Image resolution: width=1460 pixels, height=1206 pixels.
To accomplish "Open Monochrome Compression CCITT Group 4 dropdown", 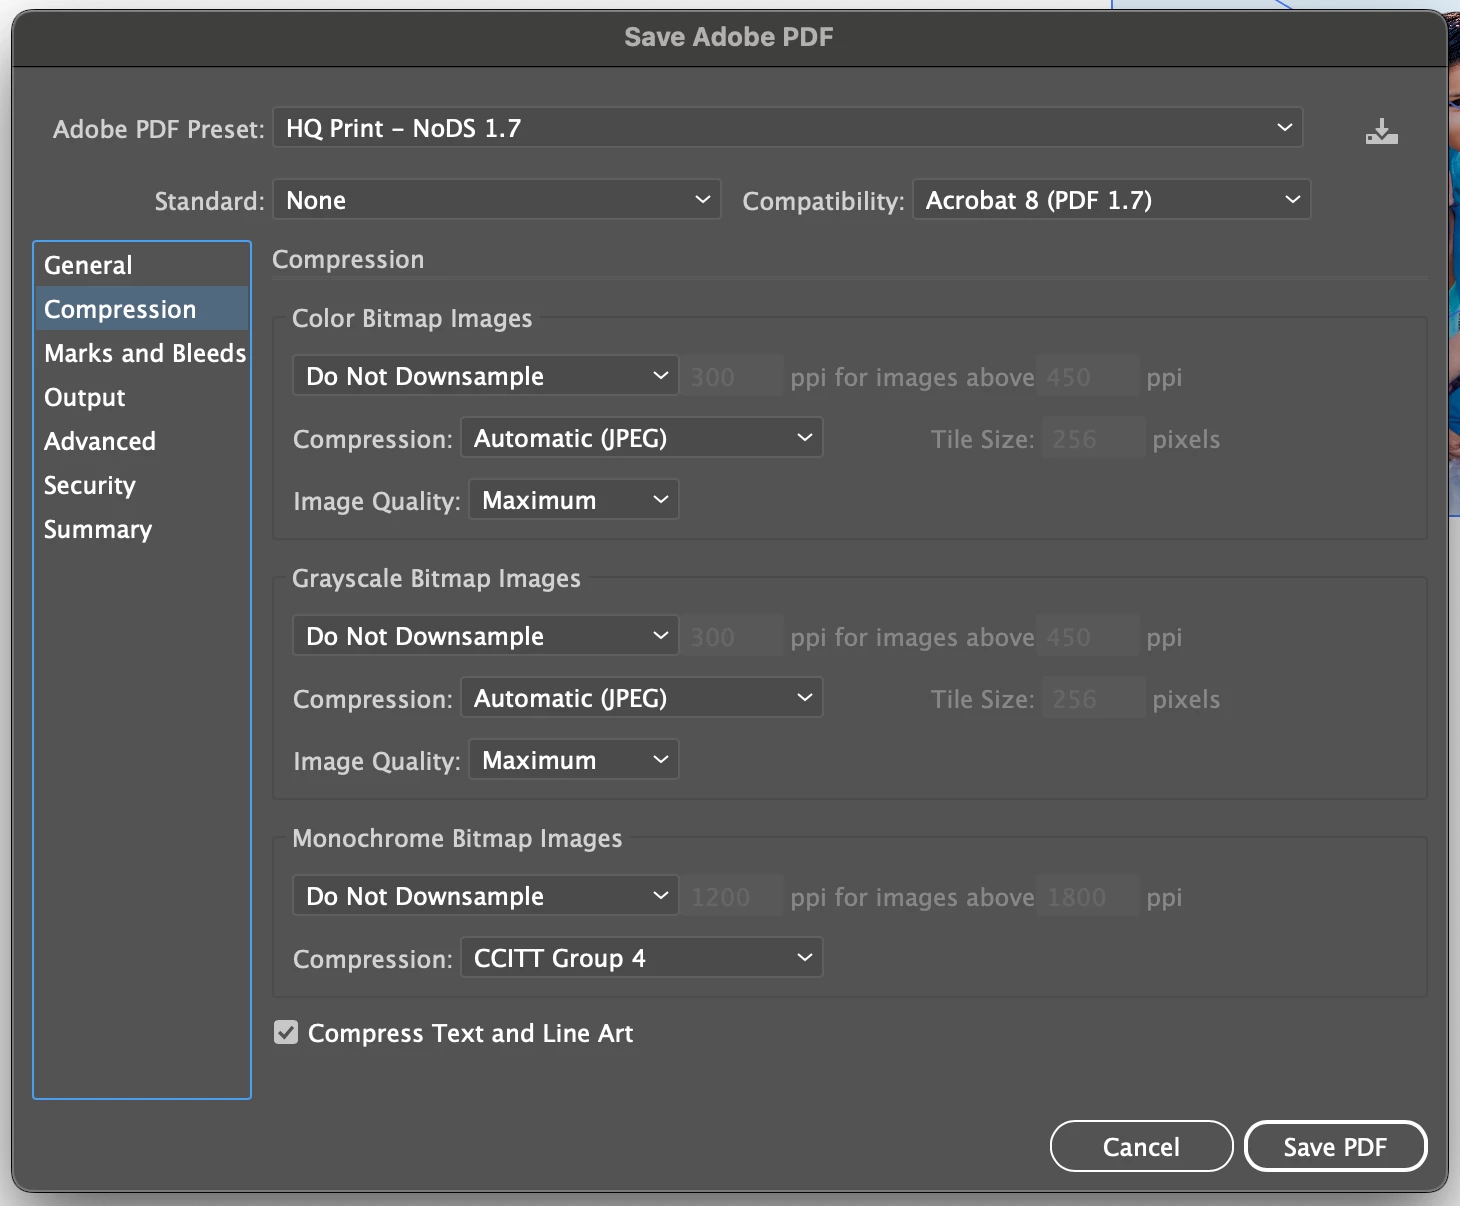I will pos(641,958).
